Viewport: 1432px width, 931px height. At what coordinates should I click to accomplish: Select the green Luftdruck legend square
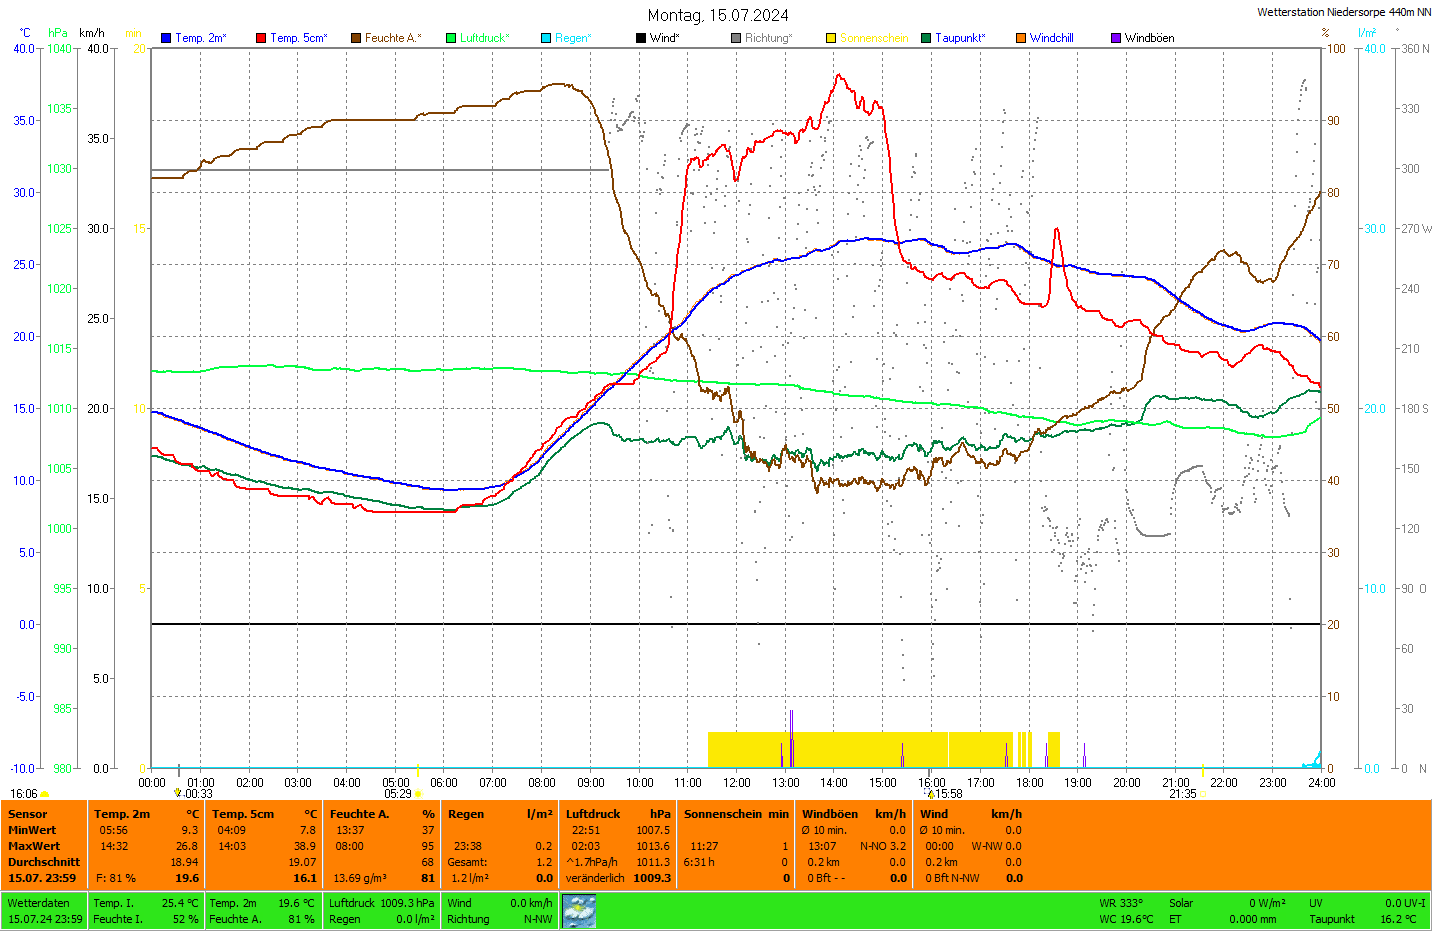point(451,38)
